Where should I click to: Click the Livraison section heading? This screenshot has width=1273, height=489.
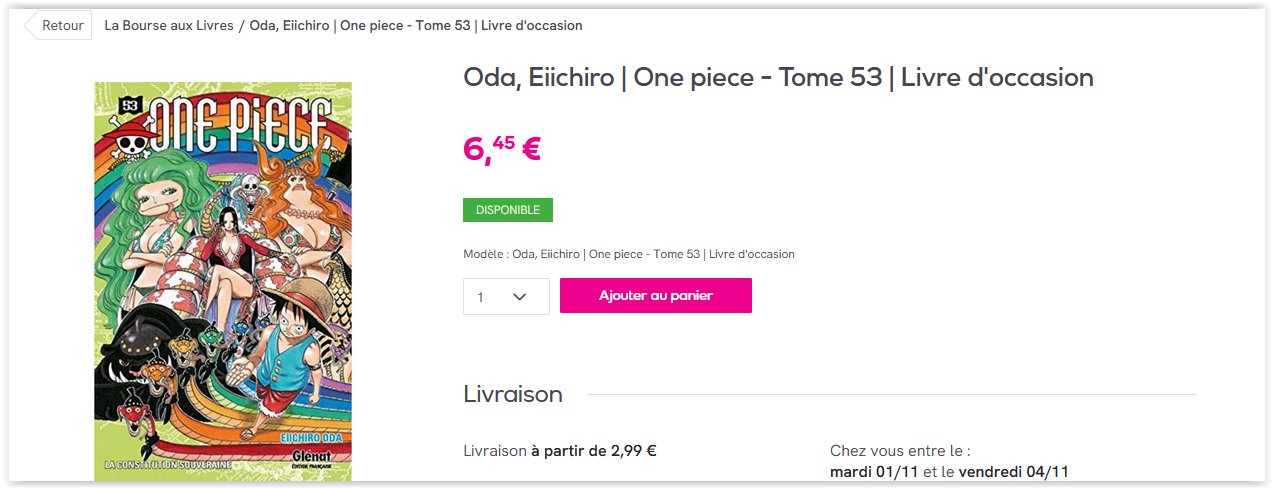[513, 394]
